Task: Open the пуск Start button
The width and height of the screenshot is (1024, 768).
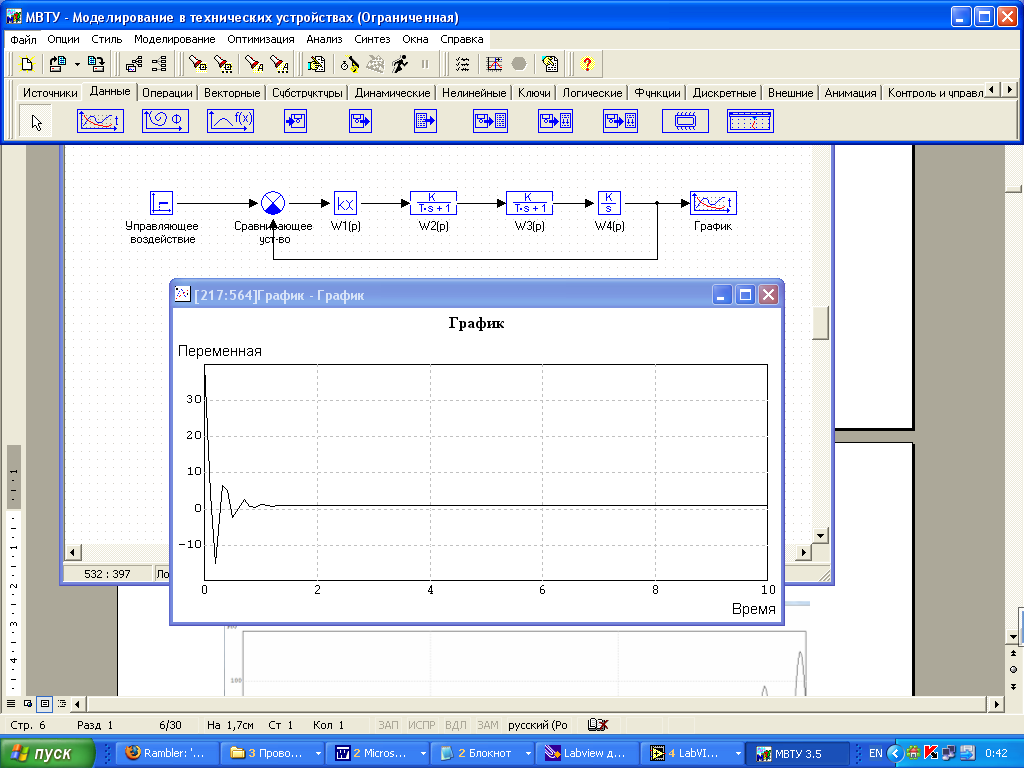Action: 48,753
